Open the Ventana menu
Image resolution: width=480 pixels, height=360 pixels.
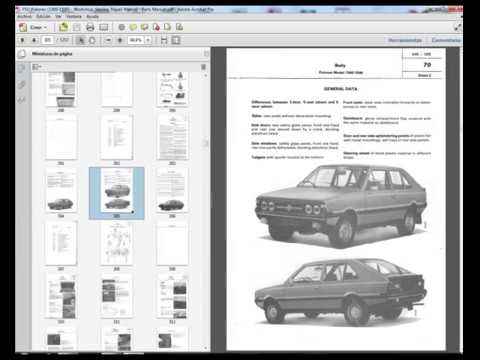click(x=74, y=16)
